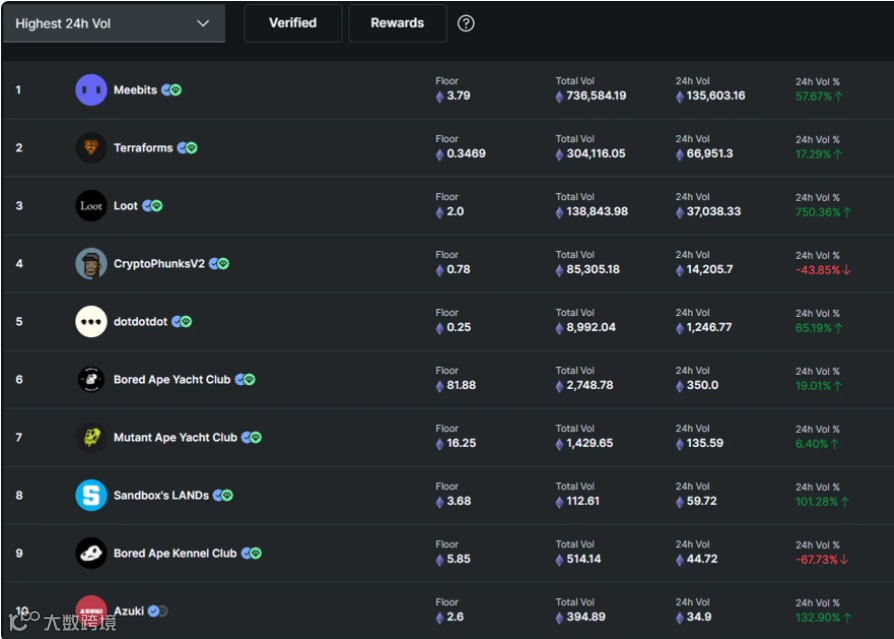The image size is (894, 639).
Task: Click the down arrow beside CryptoPhunksV2 -43.85%
Action: [846, 270]
